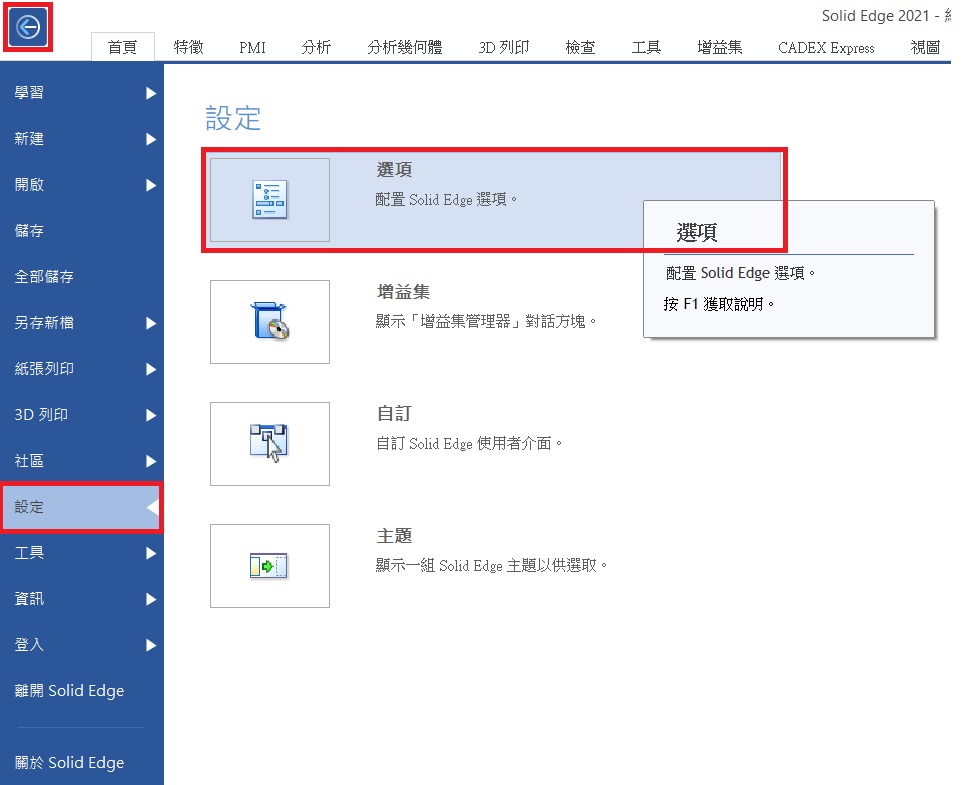Image resolution: width=976 pixels, height=785 pixels.
Task: Click the 配置 Solid Edge 選項 description under 選項
Action: pyautogui.click(x=446, y=200)
